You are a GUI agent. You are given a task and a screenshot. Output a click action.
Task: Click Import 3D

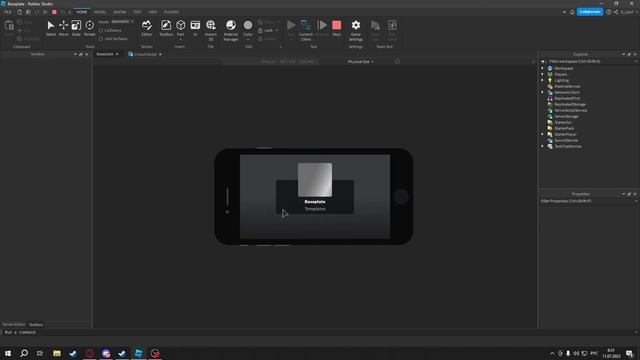point(211,30)
